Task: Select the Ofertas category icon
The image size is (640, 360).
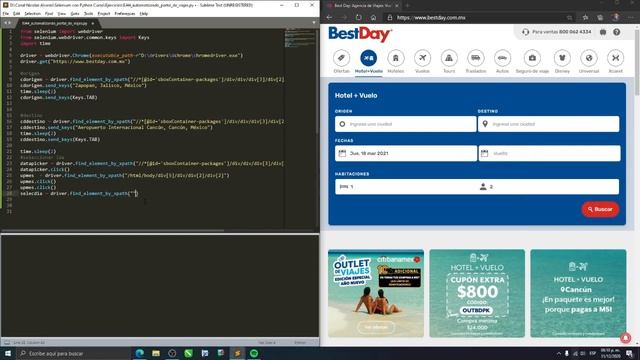Action: tap(341, 58)
